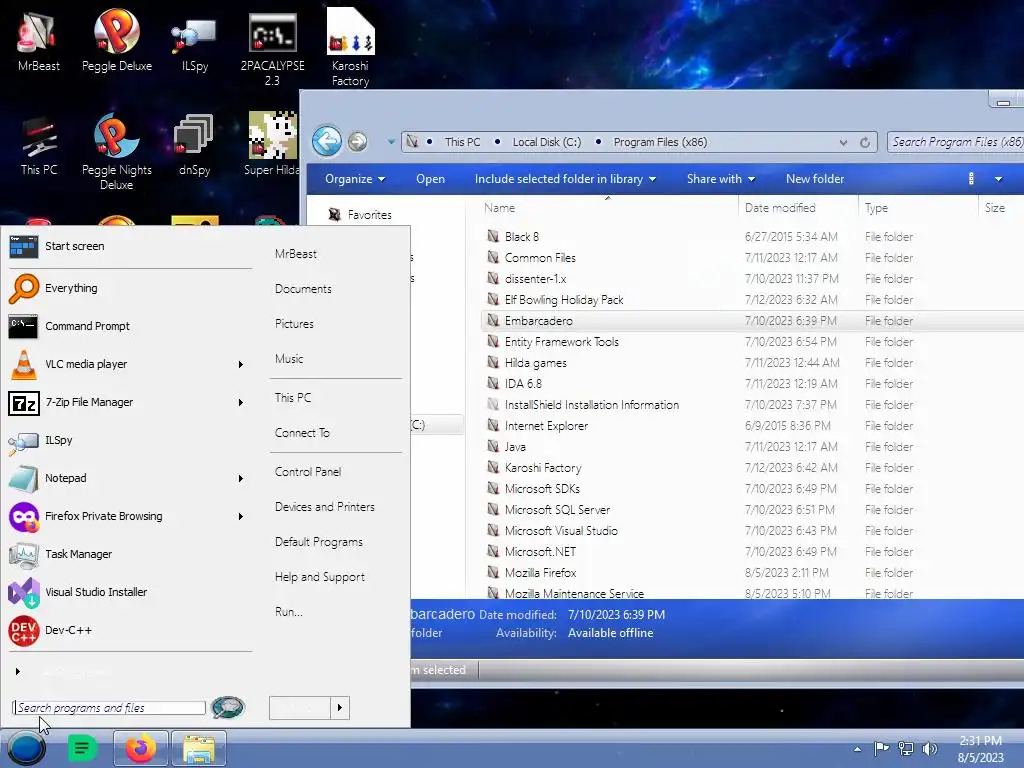The width and height of the screenshot is (1024, 768).
Task: Open Peggle Deluxe desktop shortcut
Action: tap(117, 40)
